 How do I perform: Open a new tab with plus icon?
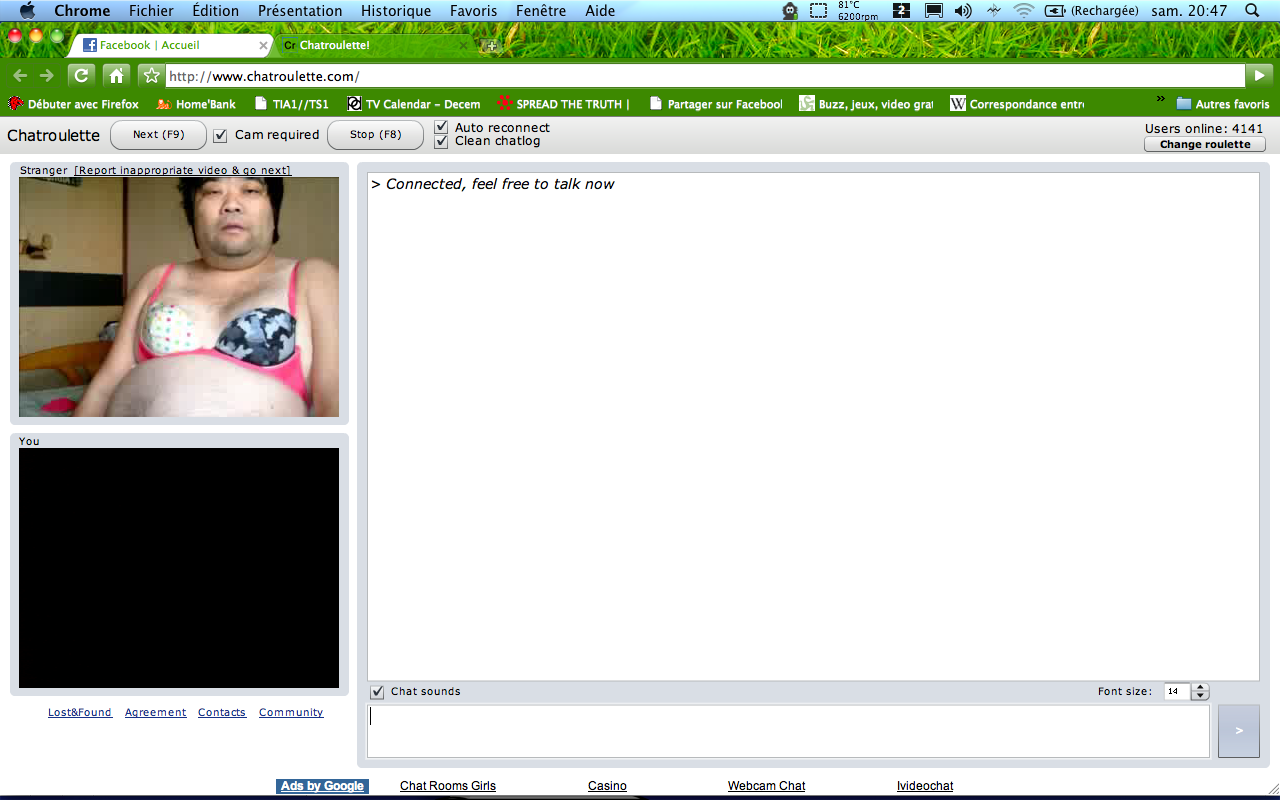(x=490, y=45)
